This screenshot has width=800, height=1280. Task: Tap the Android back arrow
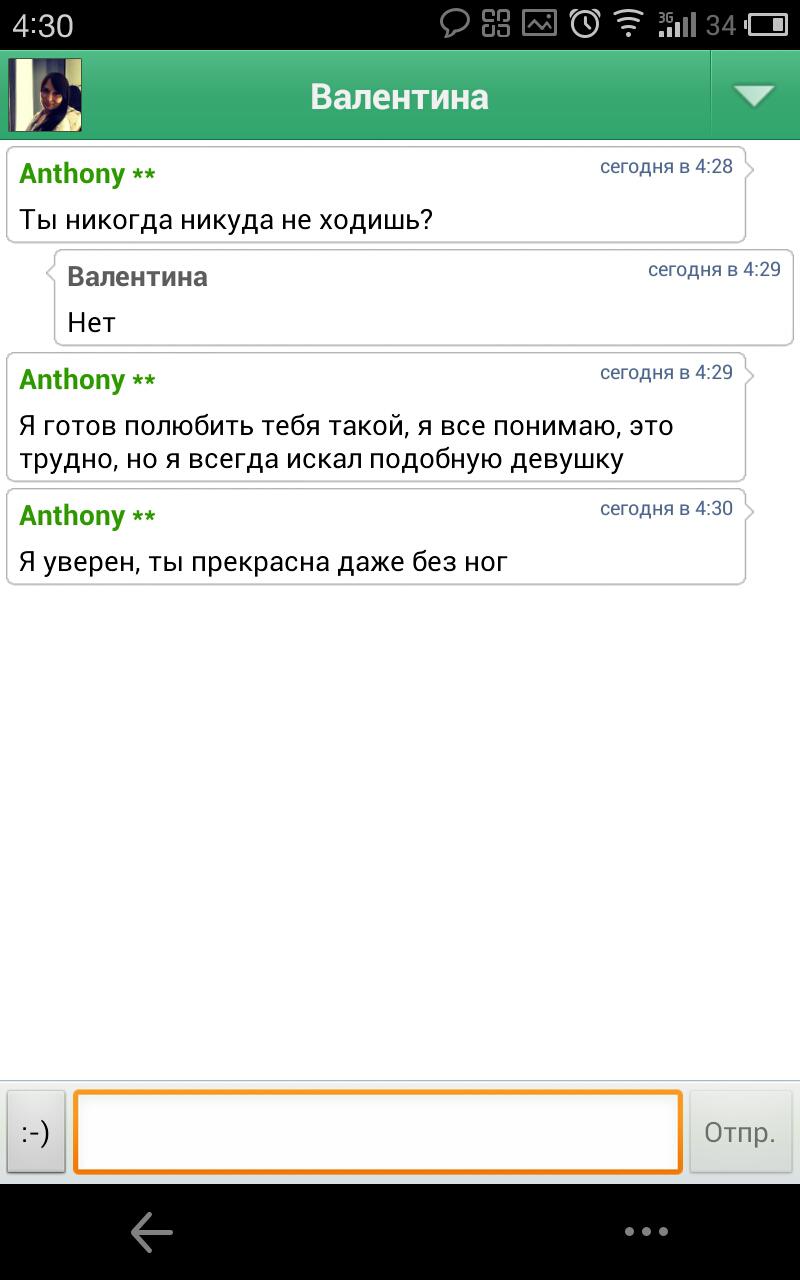tap(152, 1232)
